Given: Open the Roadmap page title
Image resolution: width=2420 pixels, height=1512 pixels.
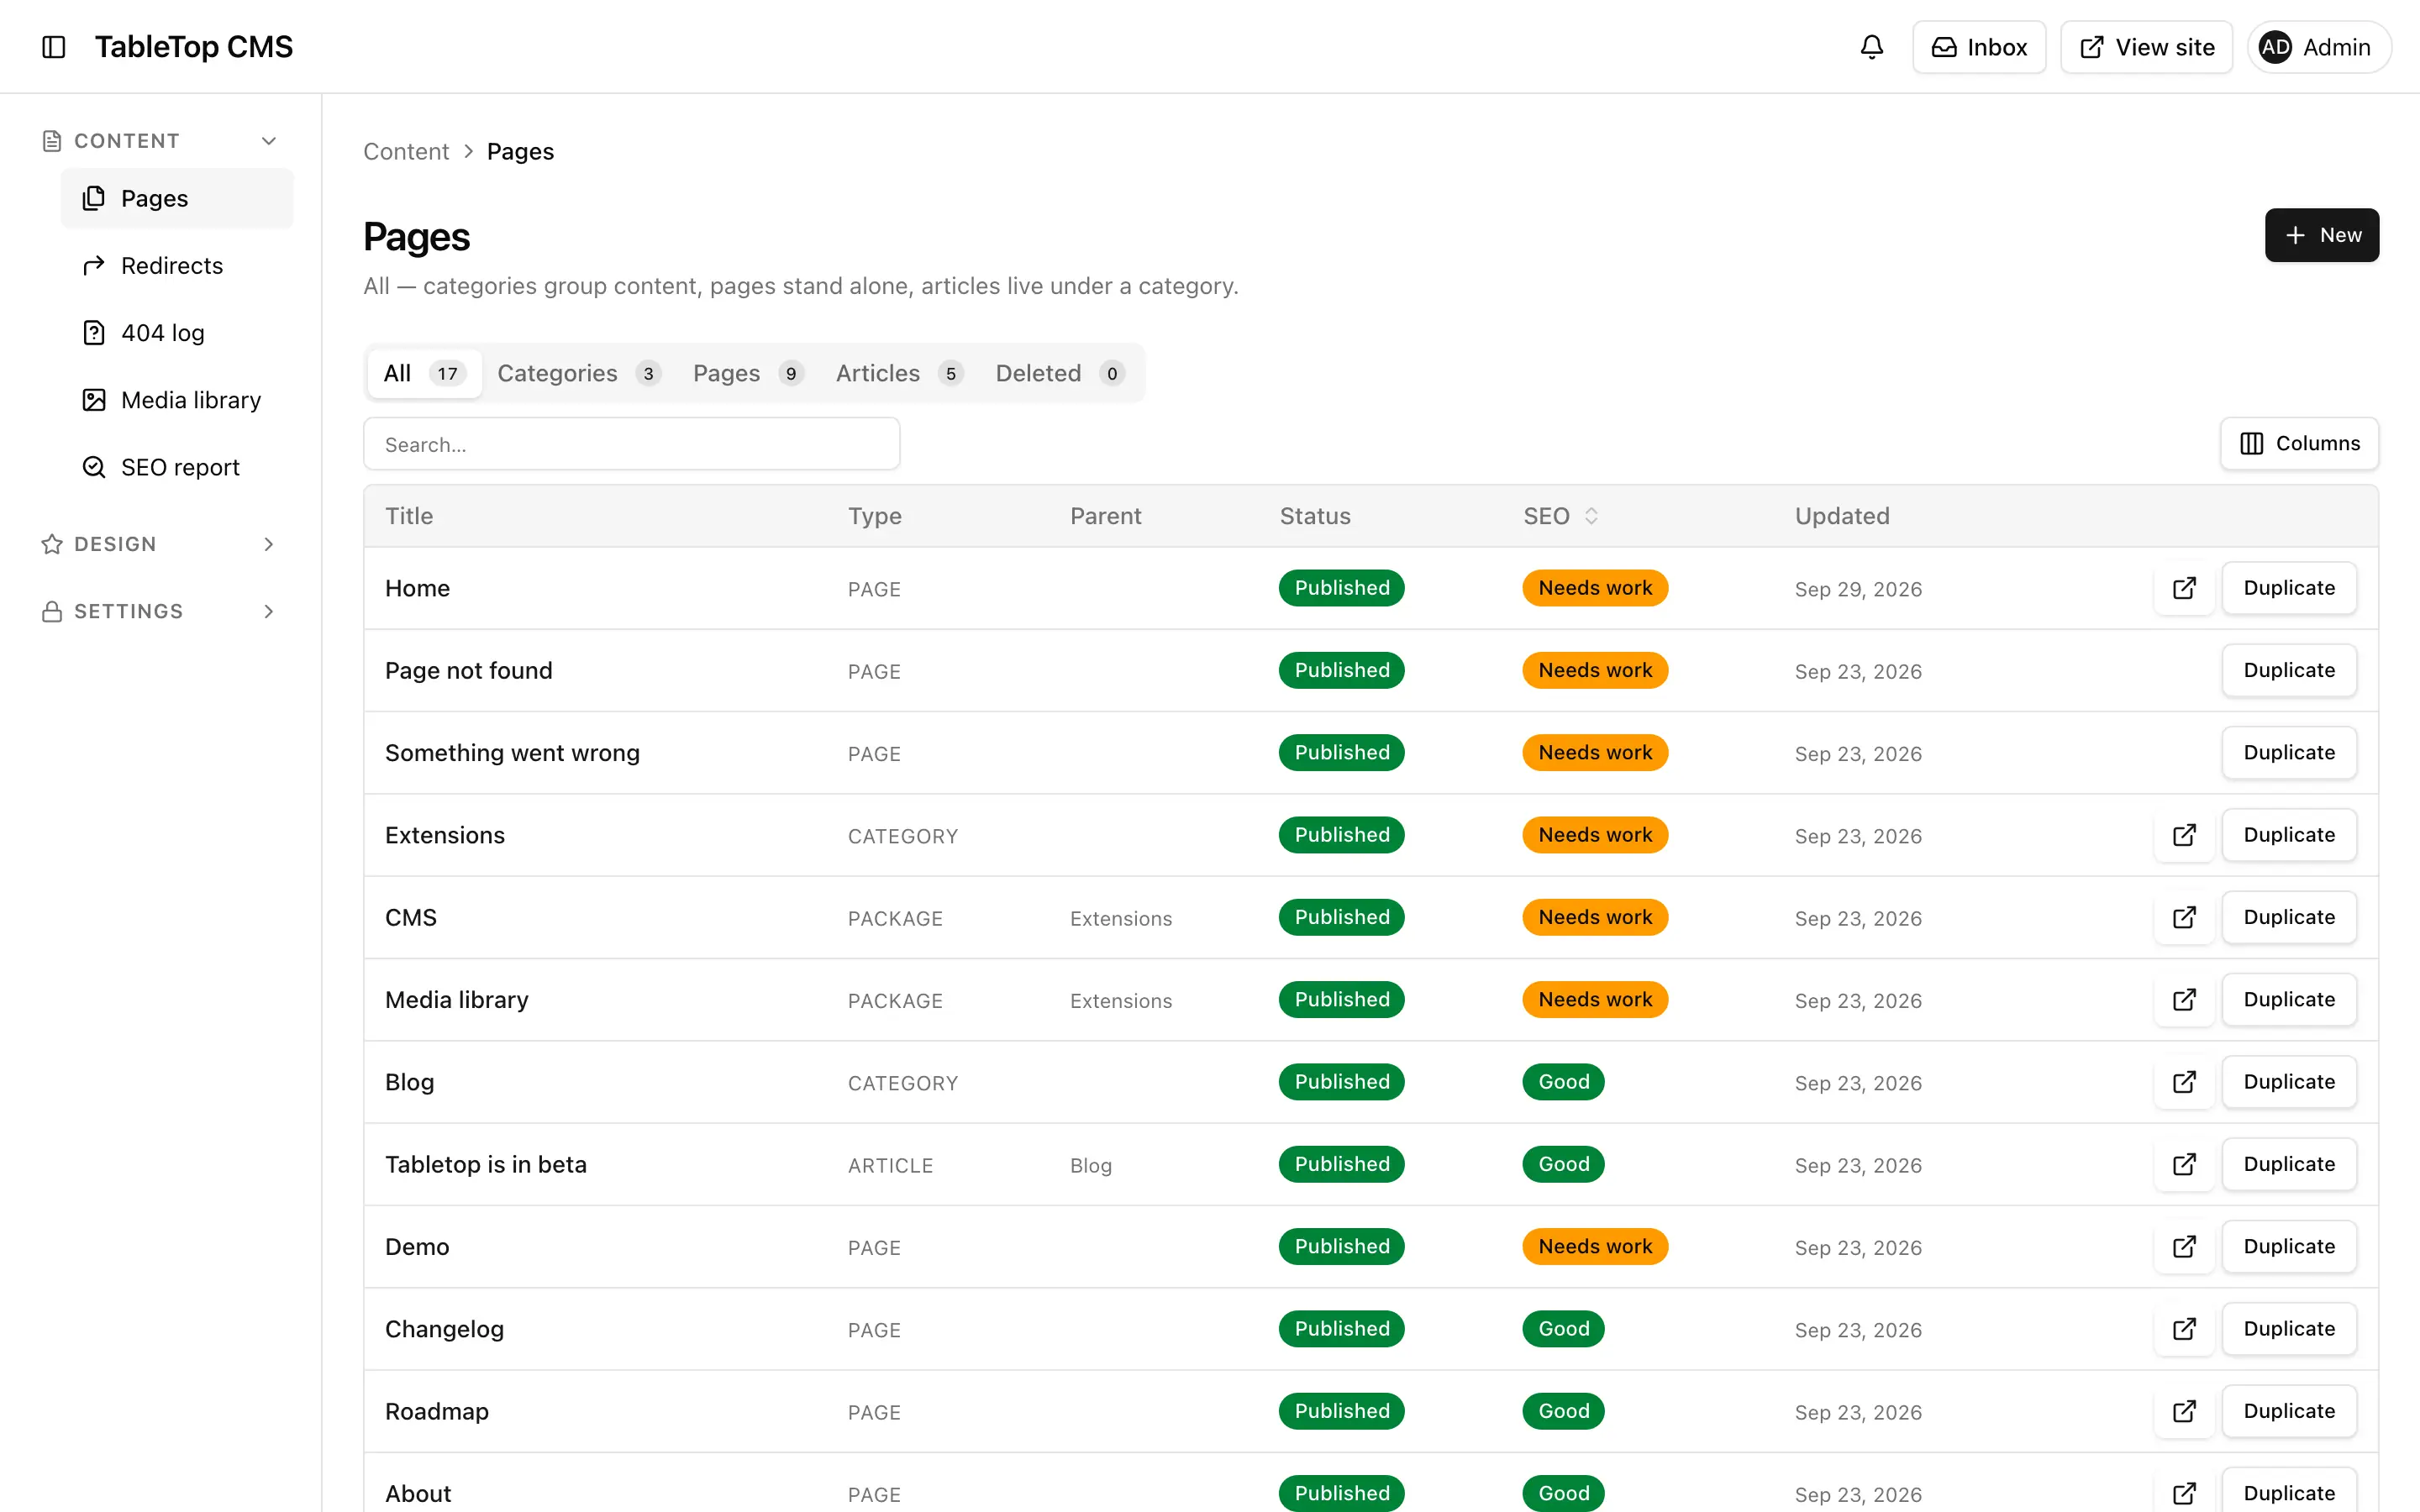Looking at the screenshot, I should [x=437, y=1411].
